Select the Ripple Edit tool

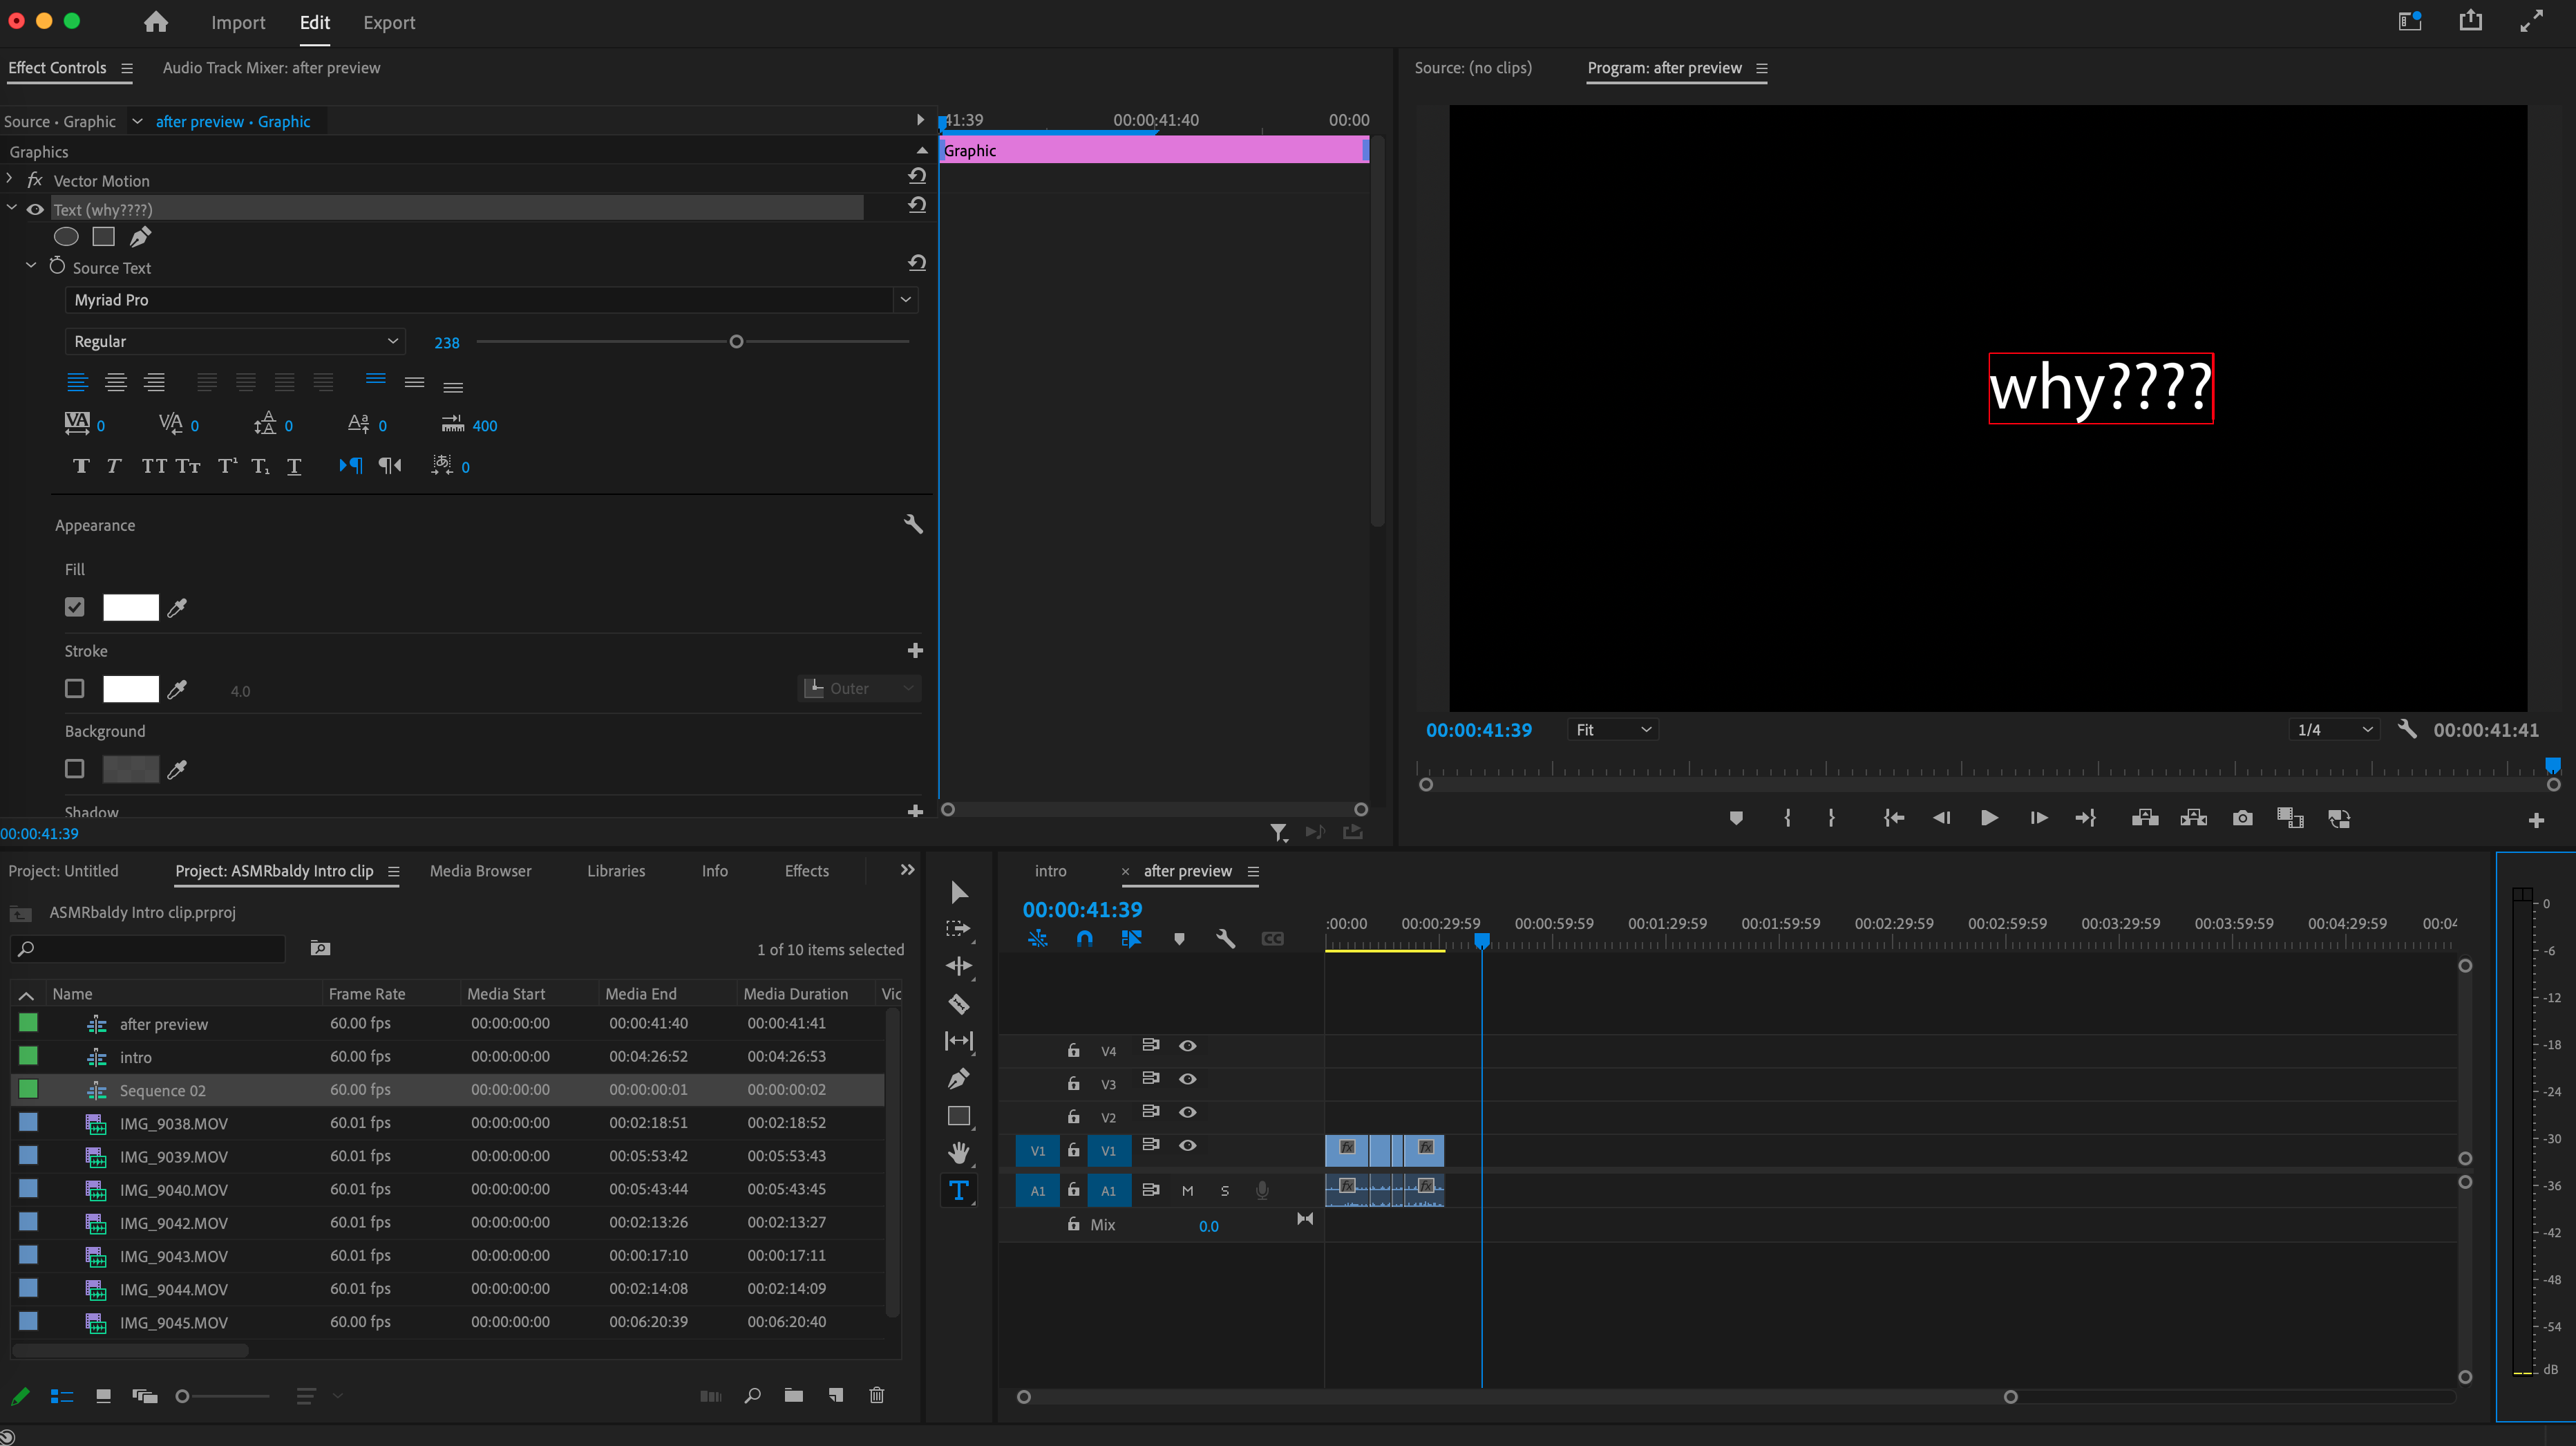(x=958, y=966)
